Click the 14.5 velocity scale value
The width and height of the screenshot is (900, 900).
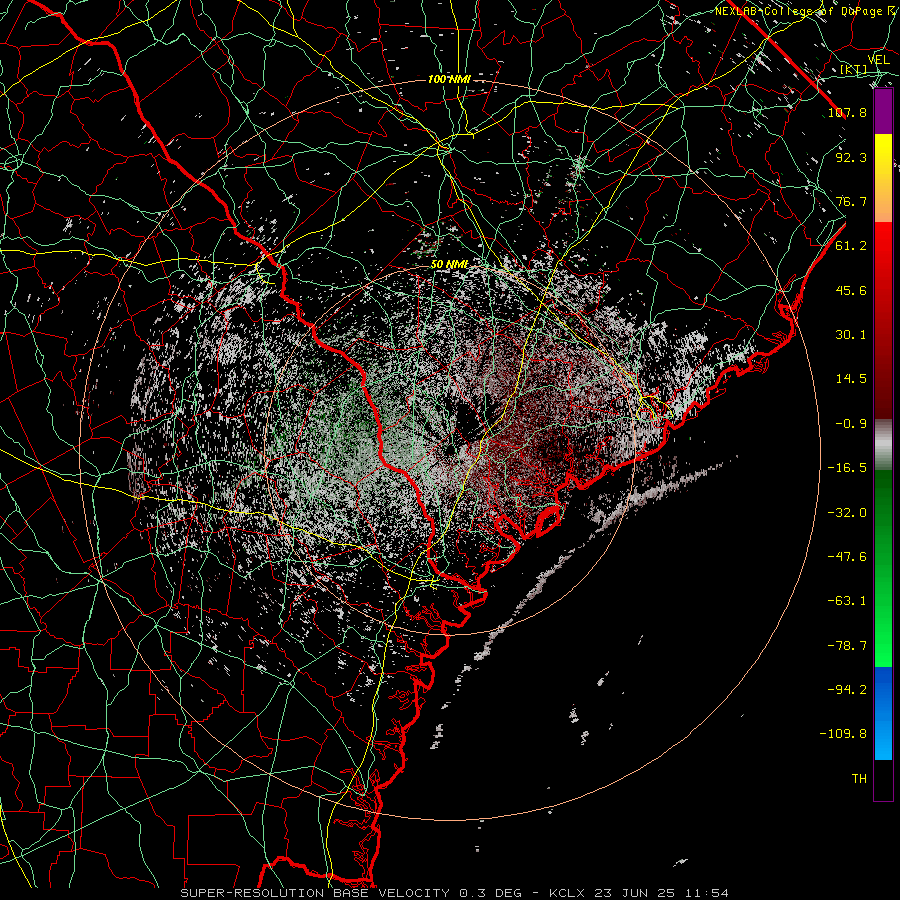coord(851,379)
